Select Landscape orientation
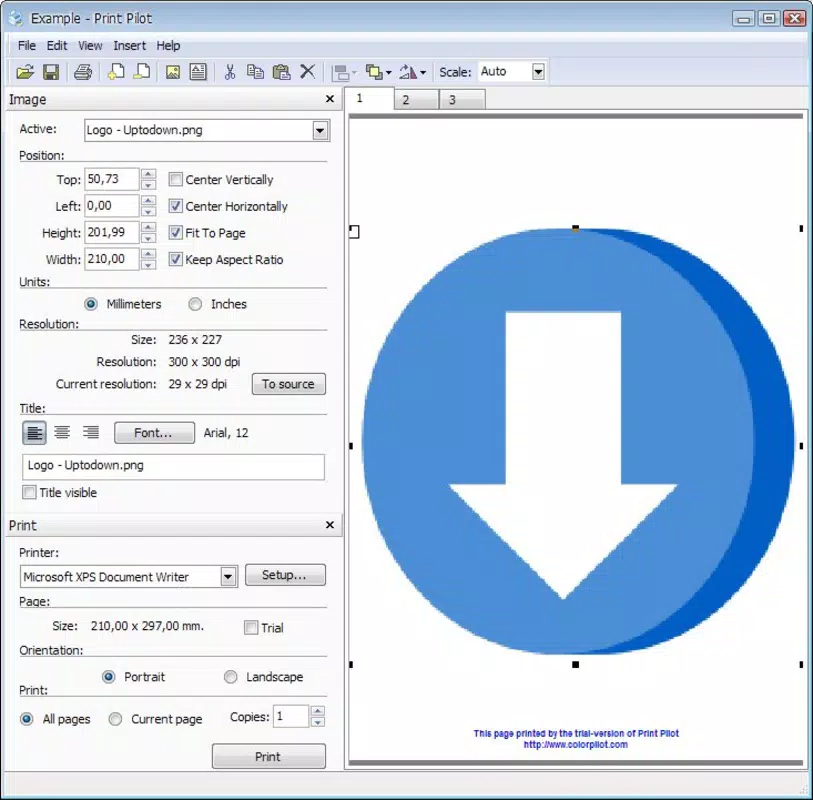Screen dimensions: 813x800 [x=231, y=677]
